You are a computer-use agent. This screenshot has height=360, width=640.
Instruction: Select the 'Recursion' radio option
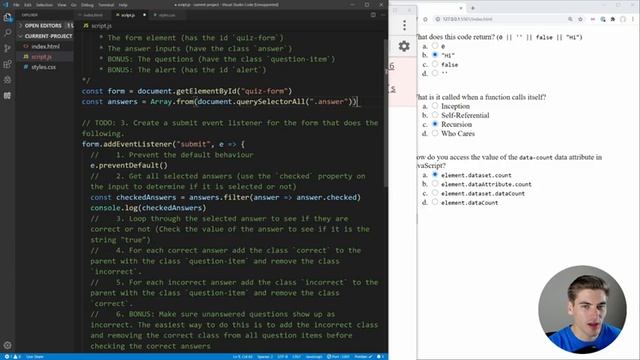point(435,124)
